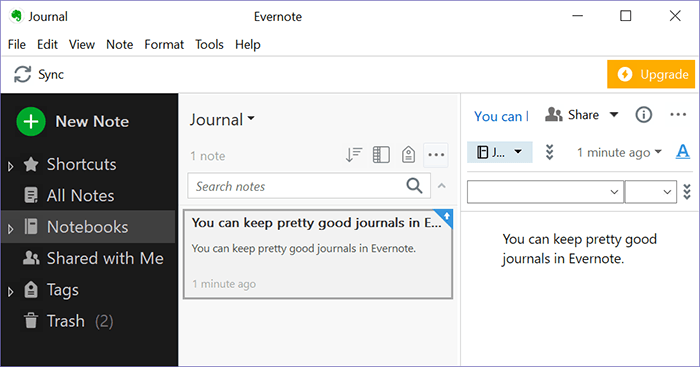
Task: Open the 1 minute ago date dropdown
Action: click(619, 152)
